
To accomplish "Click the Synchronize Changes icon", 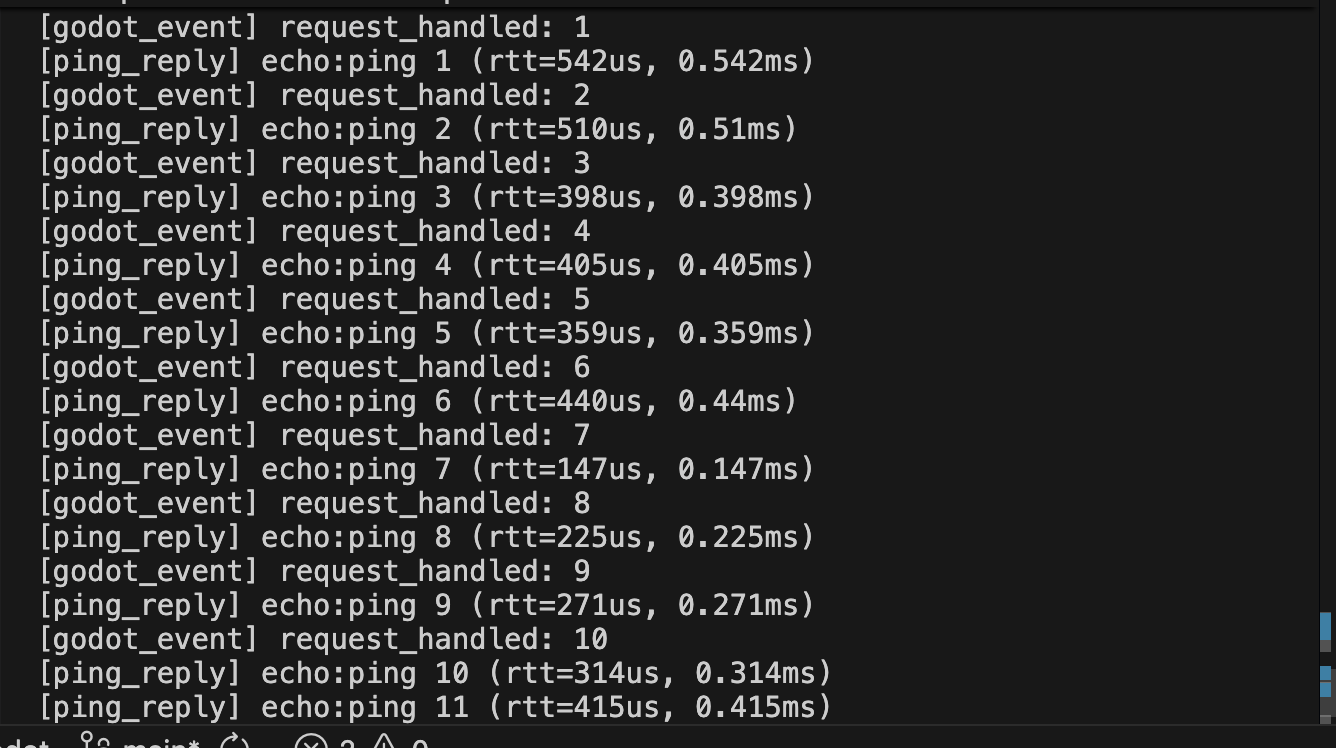I will [x=234, y=744].
